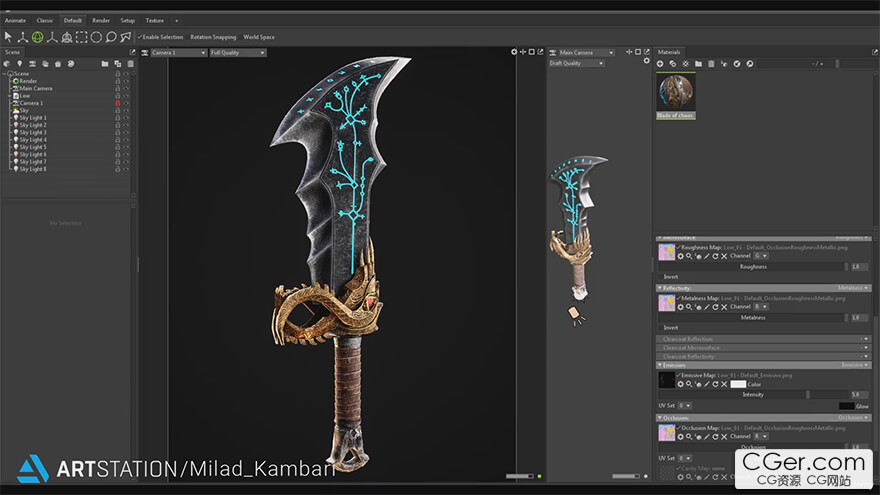This screenshot has height=495, width=880.
Task: Add a new workspace tab with plus
Action: pos(177,21)
